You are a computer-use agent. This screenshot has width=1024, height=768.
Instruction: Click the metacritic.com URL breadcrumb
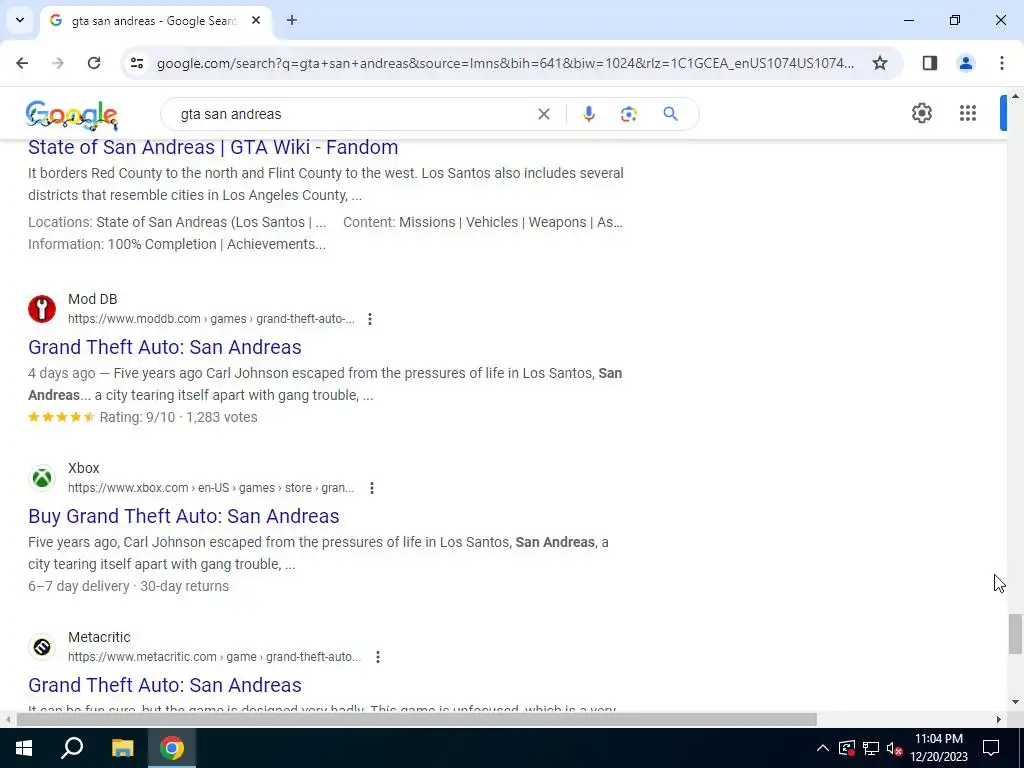coord(214,657)
